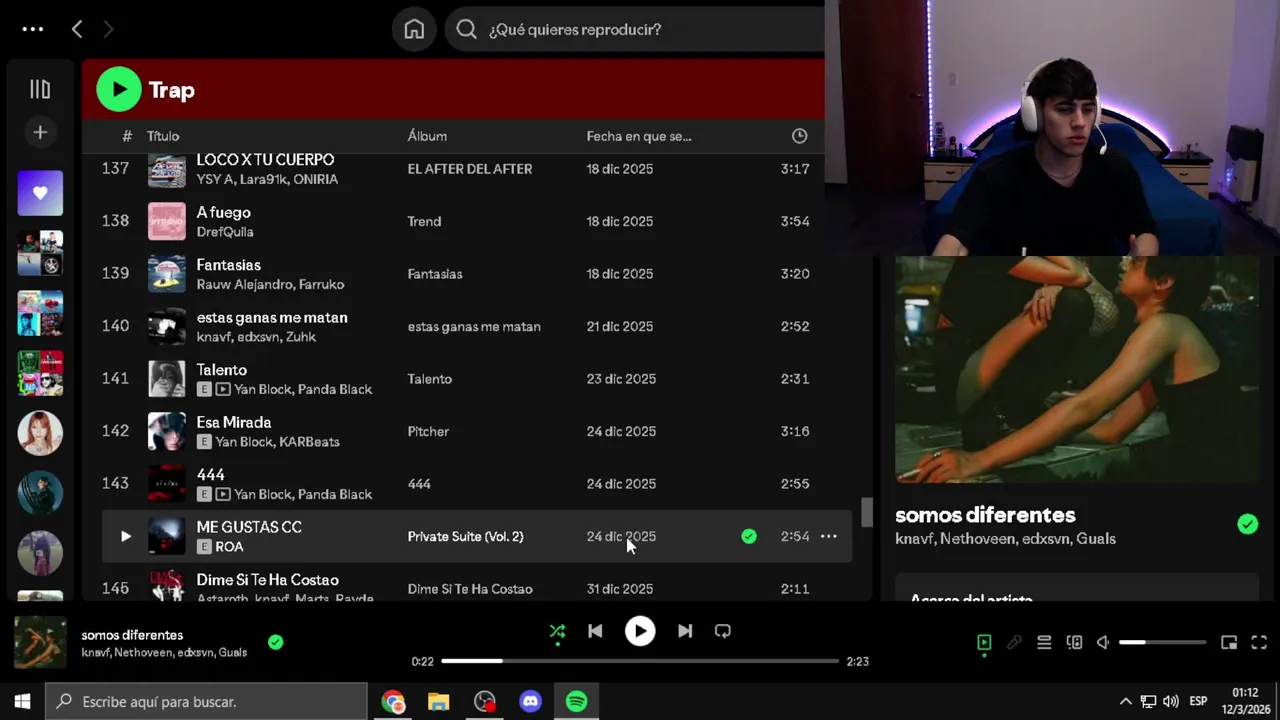Open the album link Private Suite (Vol. 2)
The width and height of the screenshot is (1280, 720).
(465, 536)
